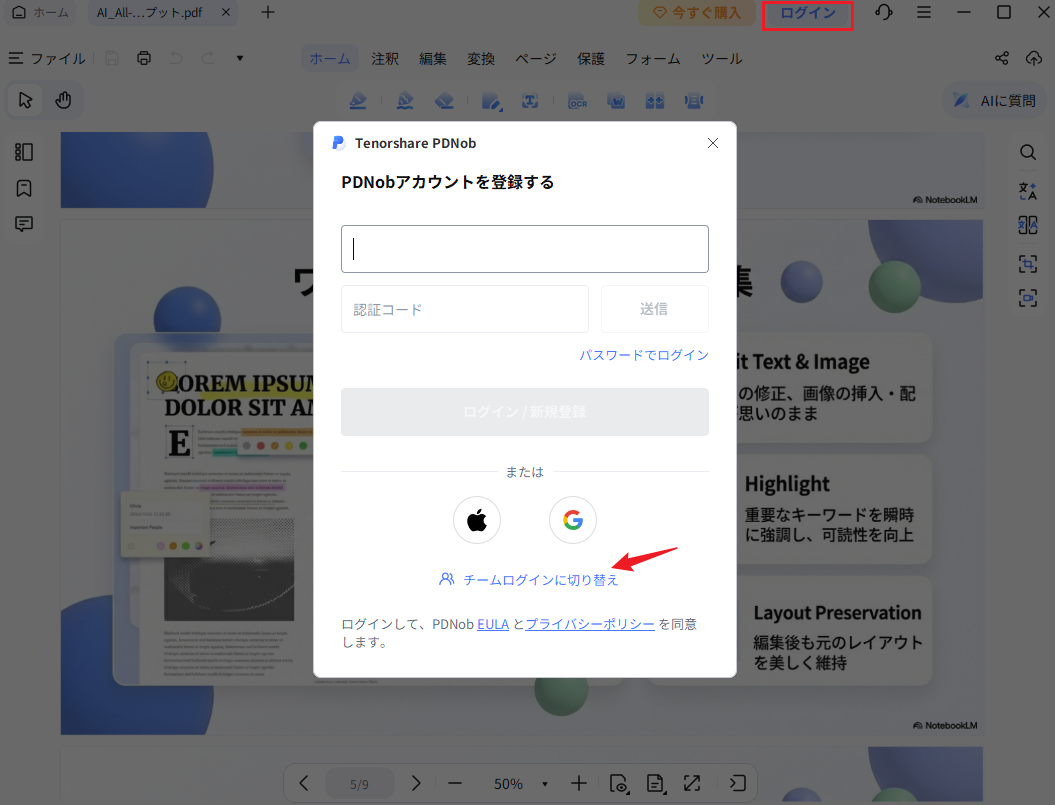Switch to the フォーム tab
This screenshot has height=805, width=1055.
pyautogui.click(x=653, y=59)
